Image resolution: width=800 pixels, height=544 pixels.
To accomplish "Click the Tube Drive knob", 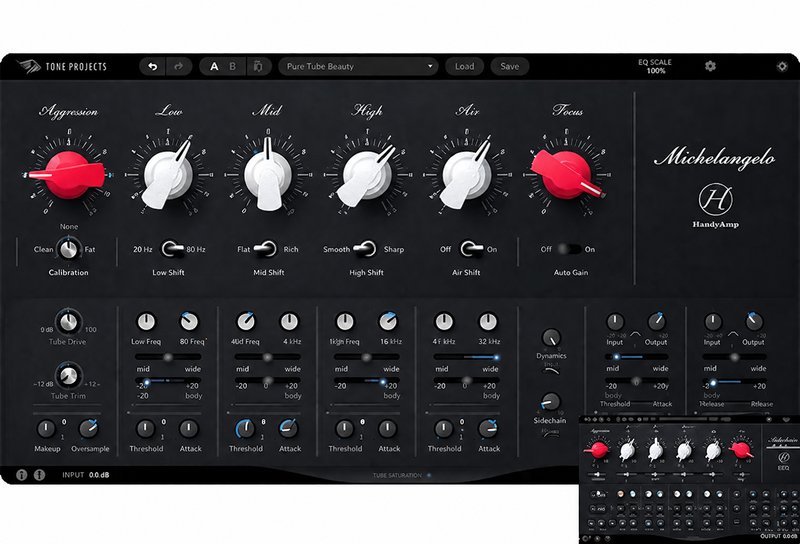I will [x=68, y=322].
